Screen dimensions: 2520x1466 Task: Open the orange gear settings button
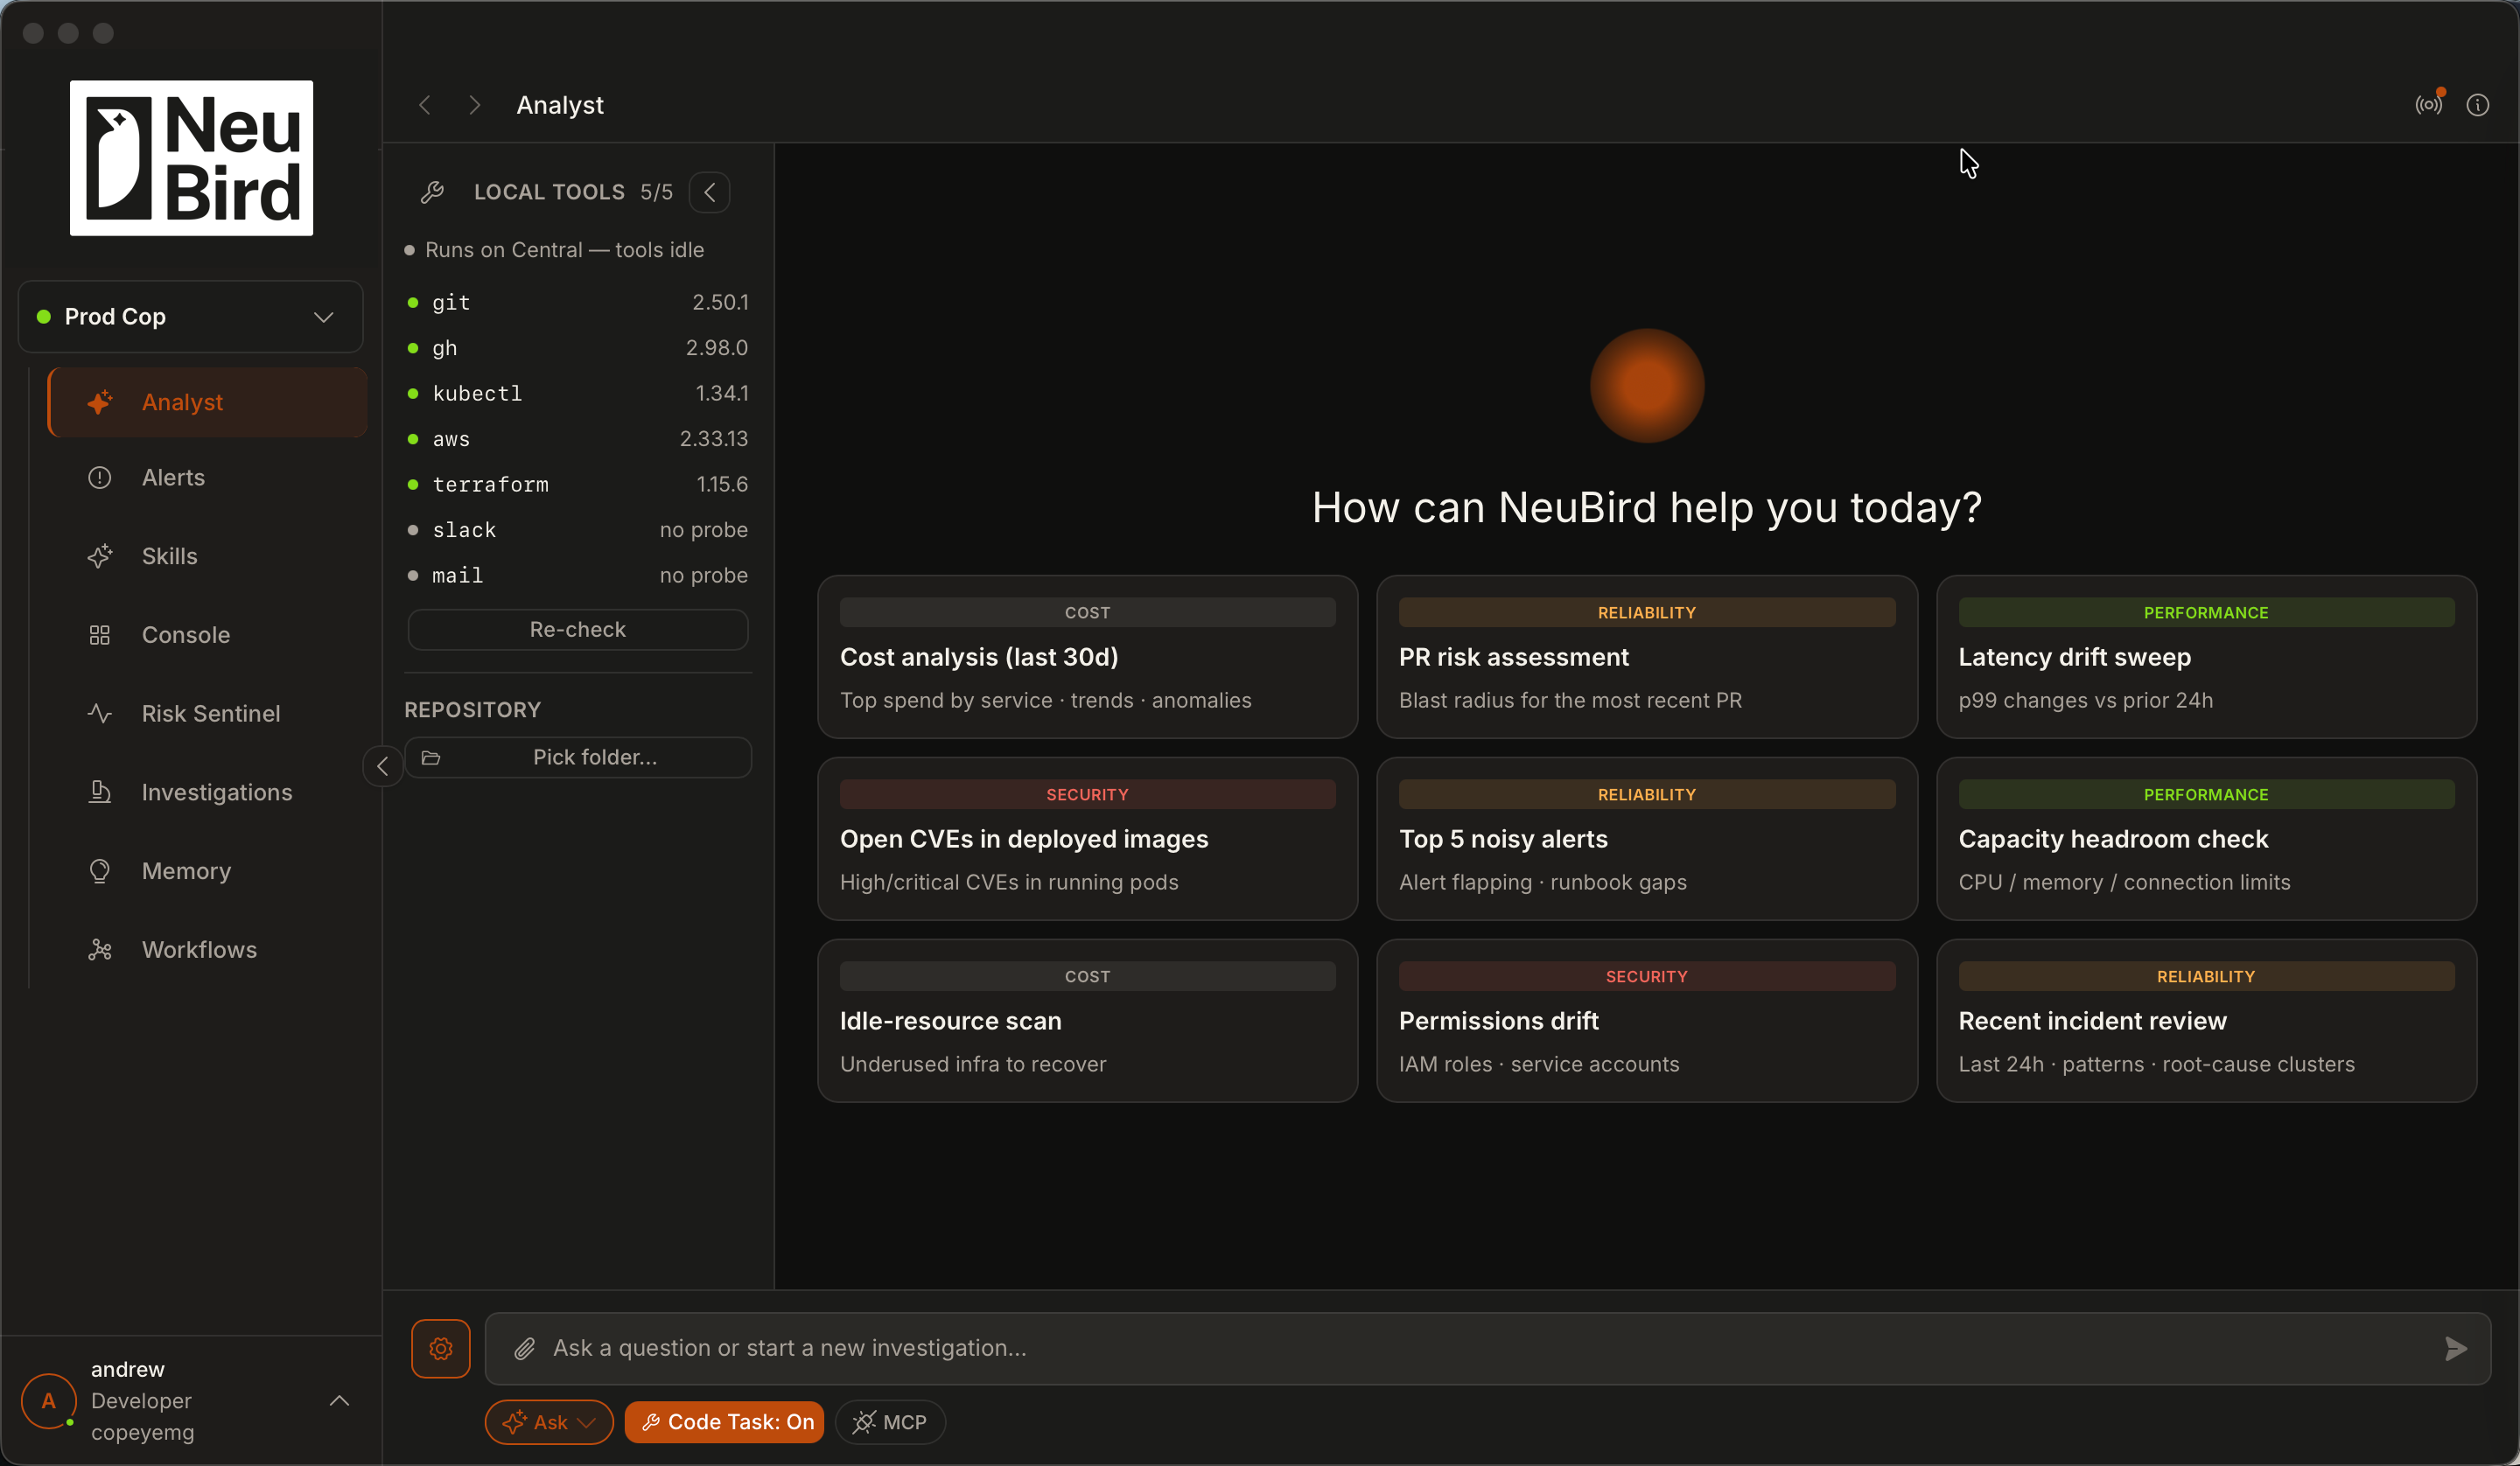click(441, 1348)
